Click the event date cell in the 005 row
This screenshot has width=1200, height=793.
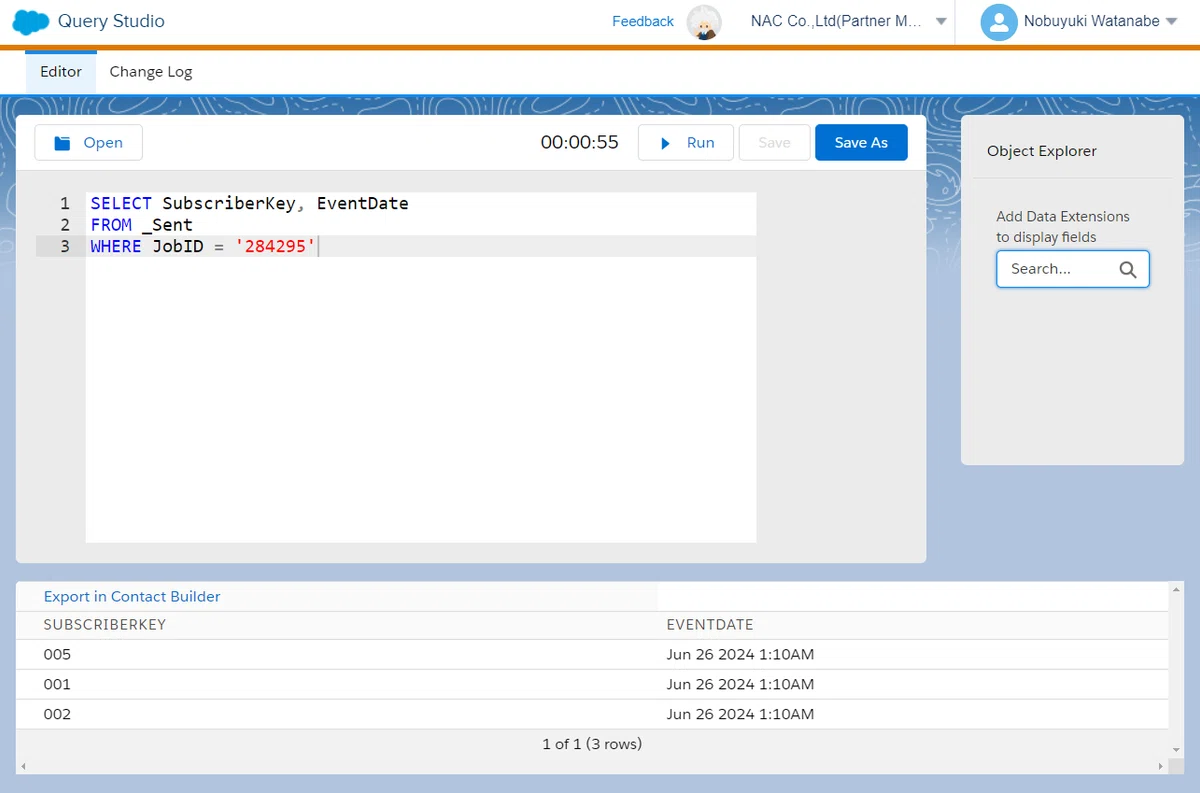pos(740,655)
